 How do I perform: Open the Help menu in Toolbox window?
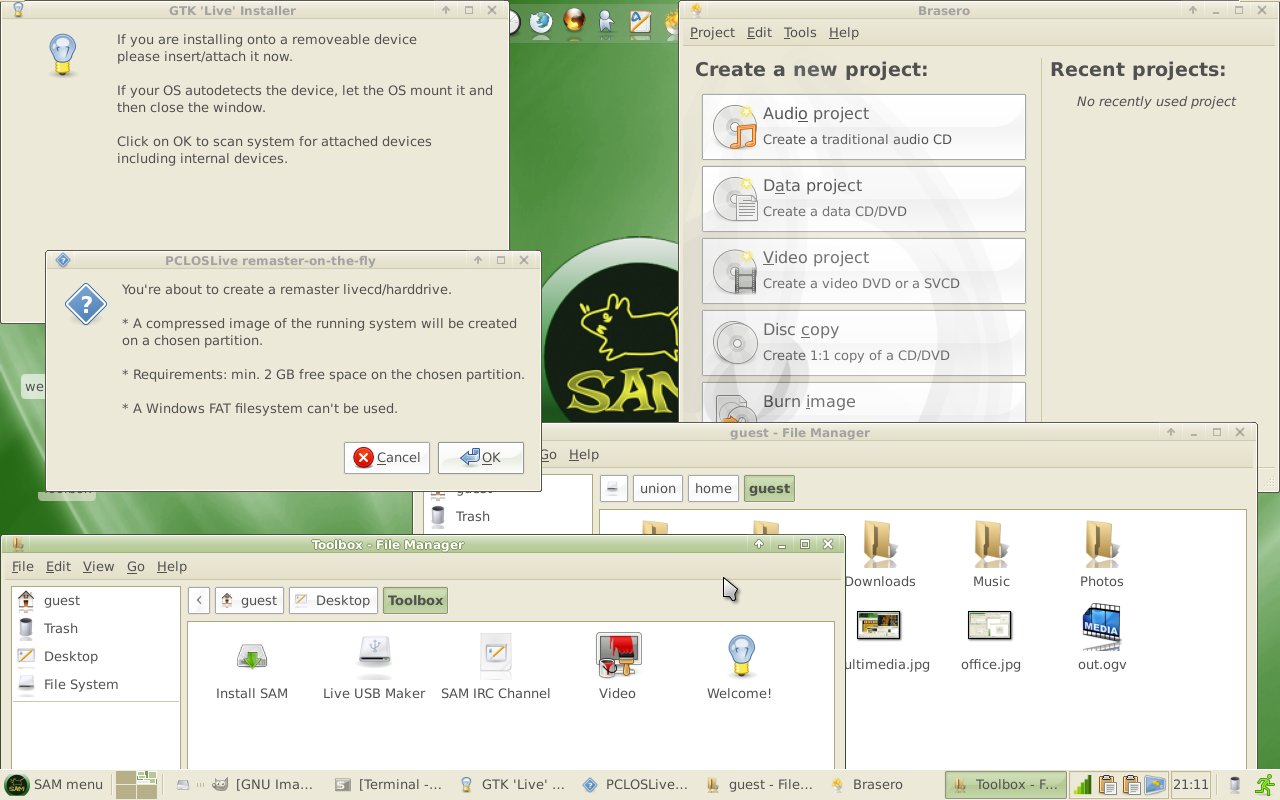point(172,566)
